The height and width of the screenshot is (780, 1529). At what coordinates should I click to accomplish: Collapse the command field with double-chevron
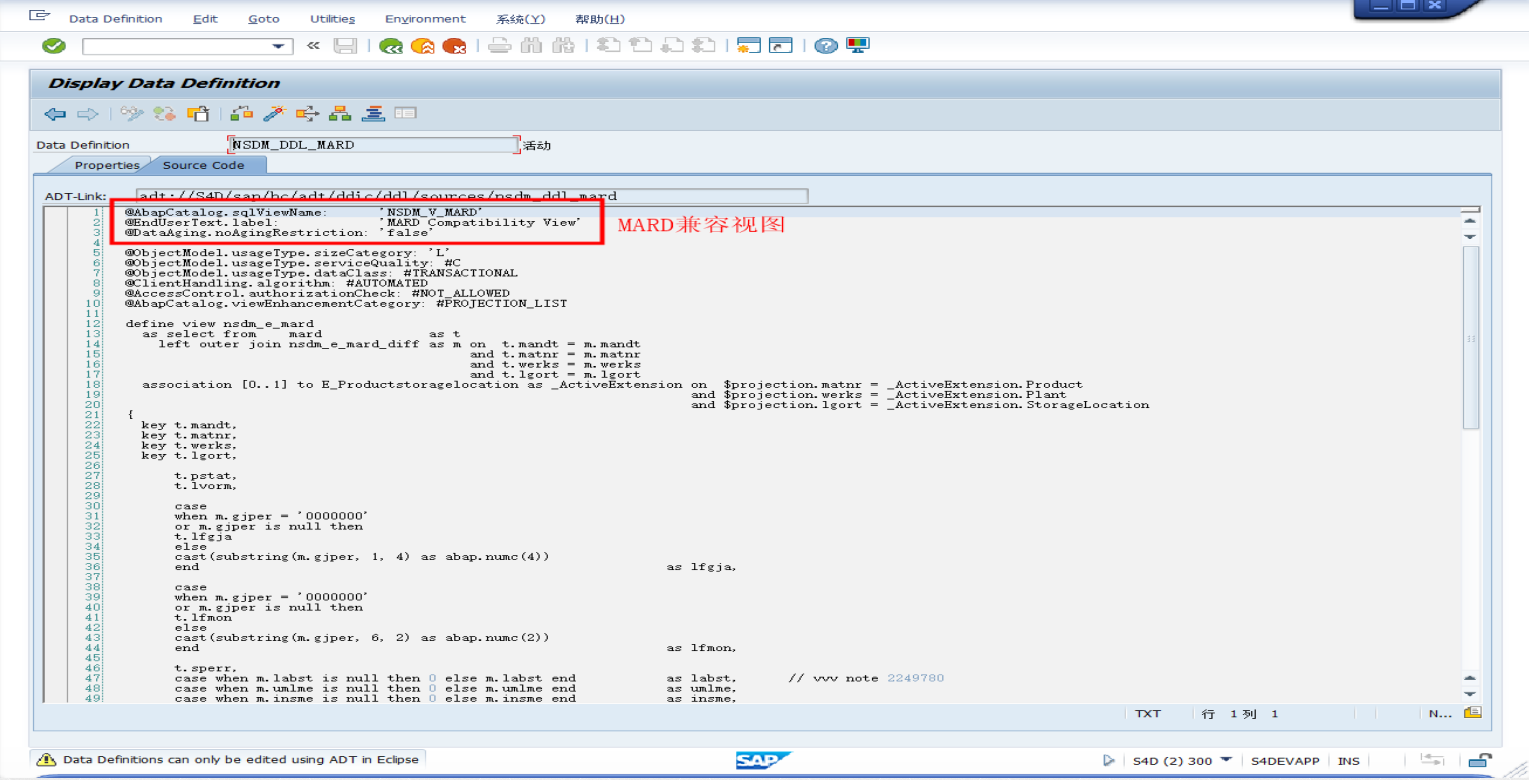[313, 46]
